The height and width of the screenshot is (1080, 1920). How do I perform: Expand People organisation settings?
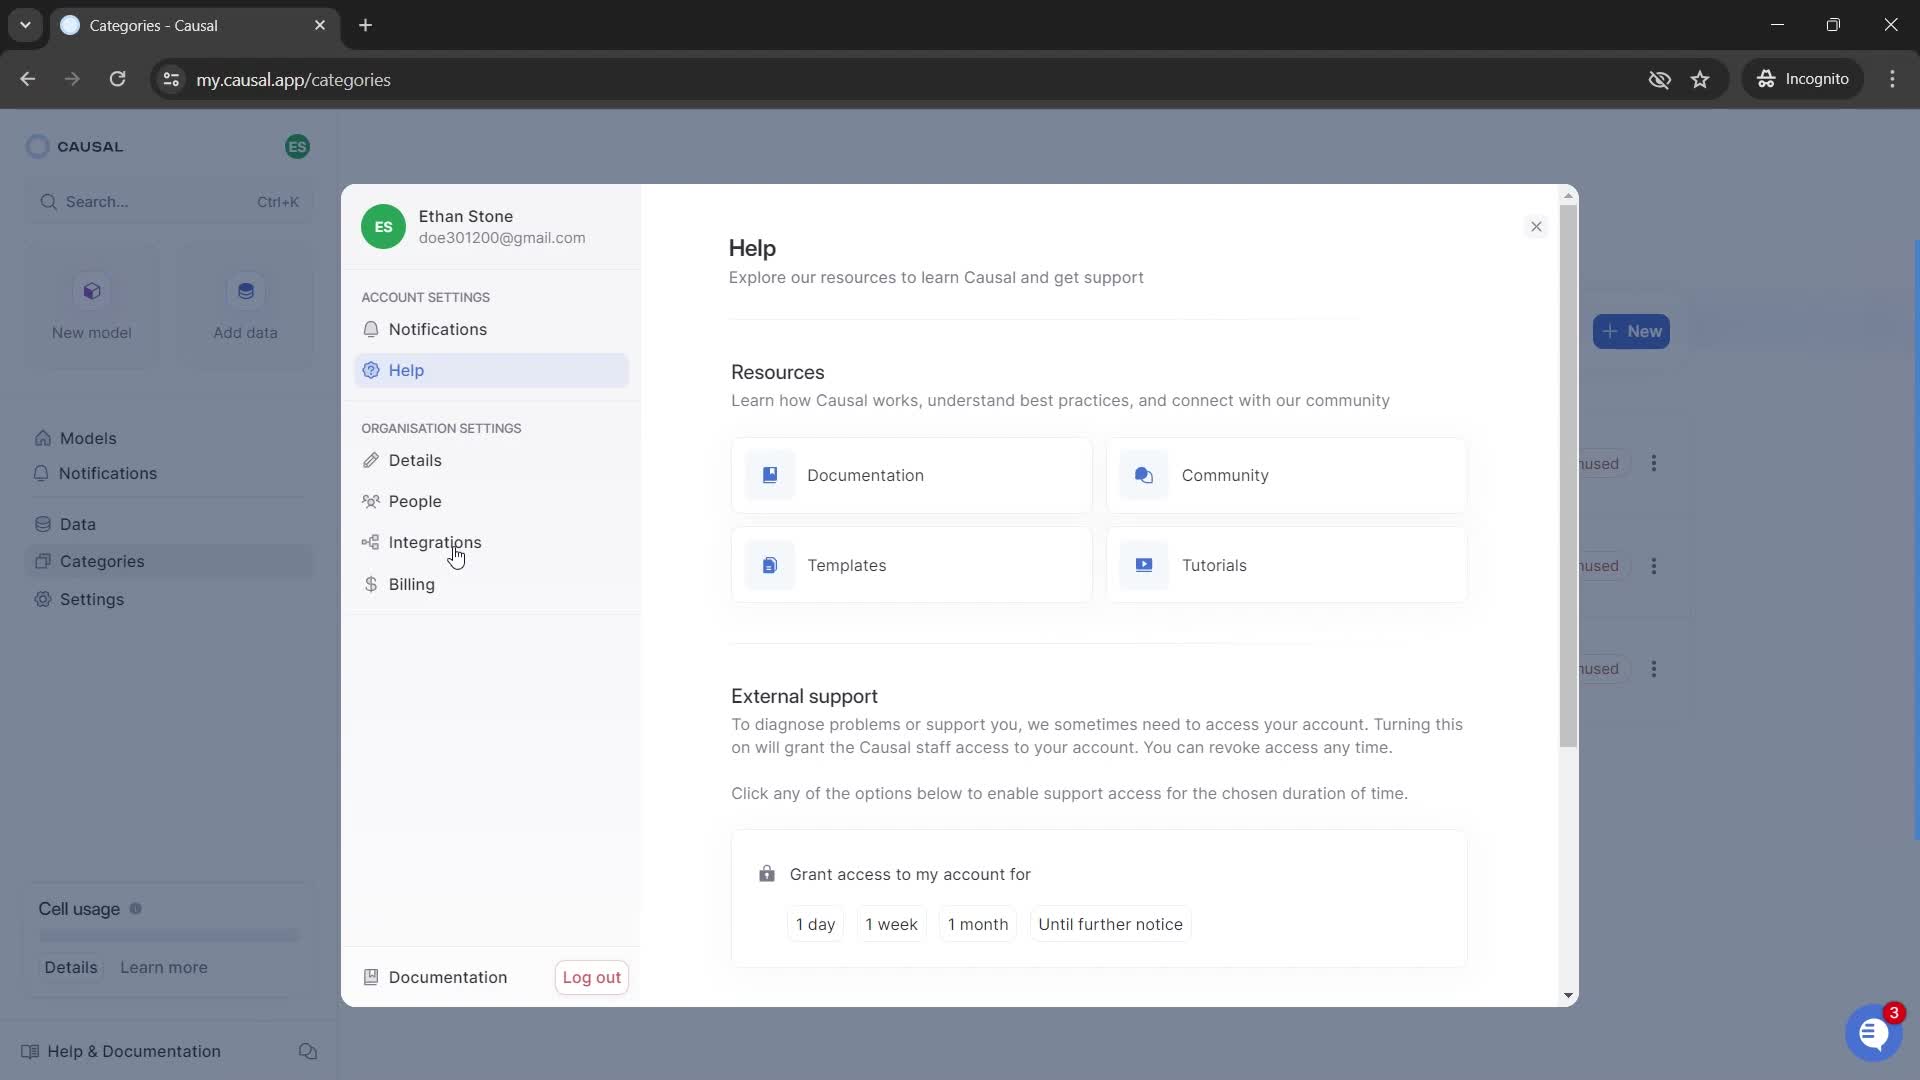coord(415,501)
